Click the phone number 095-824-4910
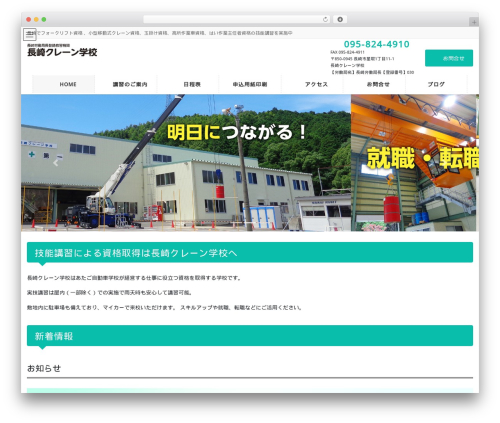500x423 pixels. pyautogui.click(x=377, y=44)
